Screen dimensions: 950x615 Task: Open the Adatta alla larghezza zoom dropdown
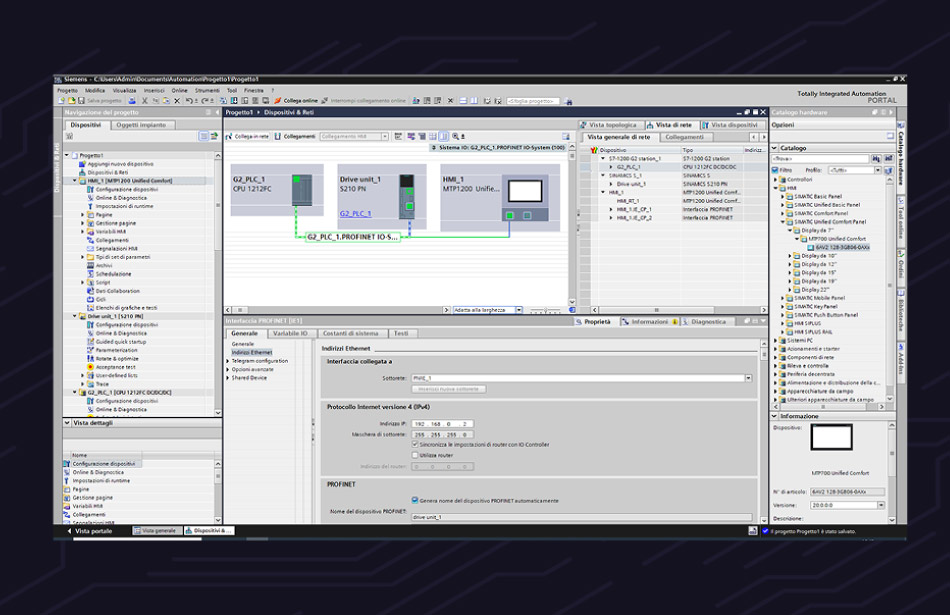(x=519, y=310)
